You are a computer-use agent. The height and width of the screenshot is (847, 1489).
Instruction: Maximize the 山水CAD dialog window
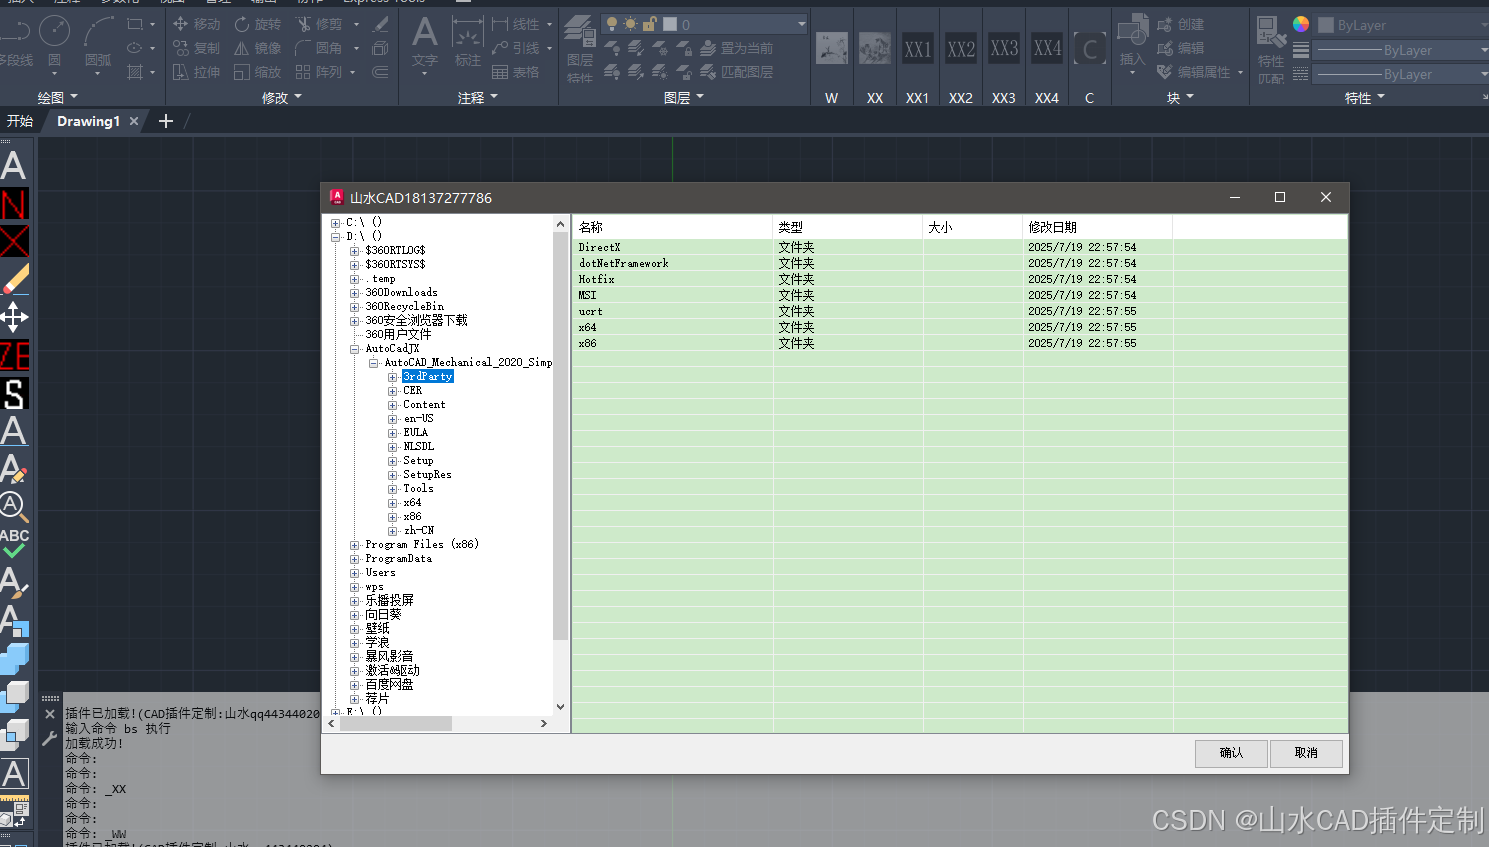coord(1280,197)
